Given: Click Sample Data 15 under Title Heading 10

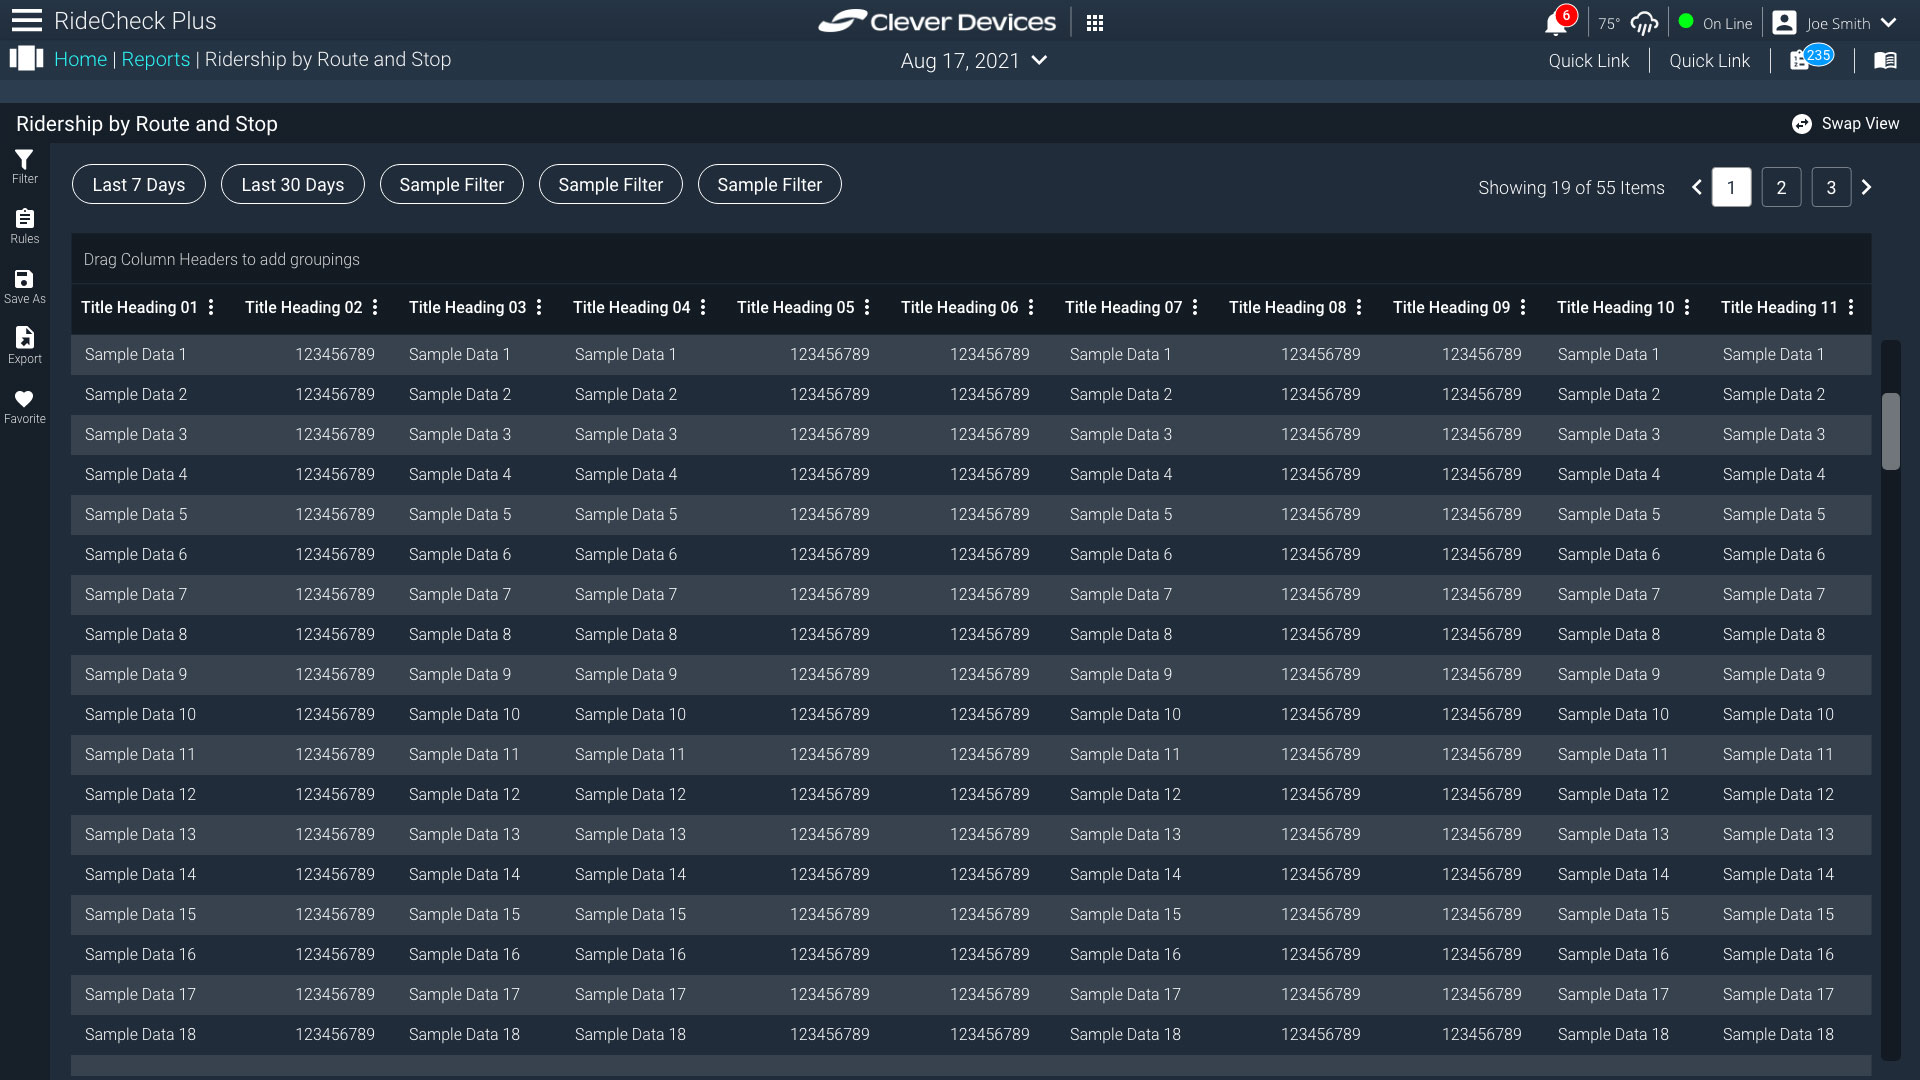Looking at the screenshot, I should click(x=1613, y=915).
